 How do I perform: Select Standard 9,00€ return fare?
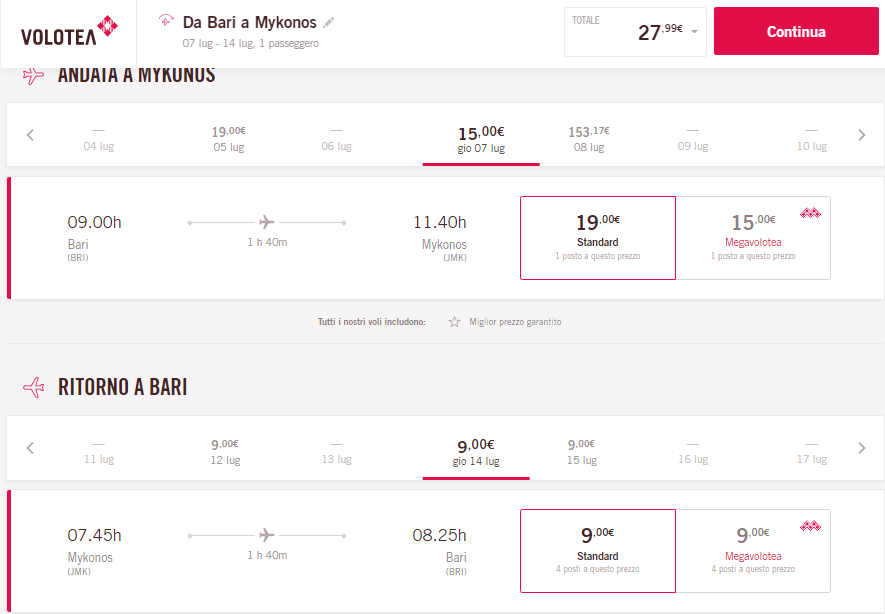[598, 551]
